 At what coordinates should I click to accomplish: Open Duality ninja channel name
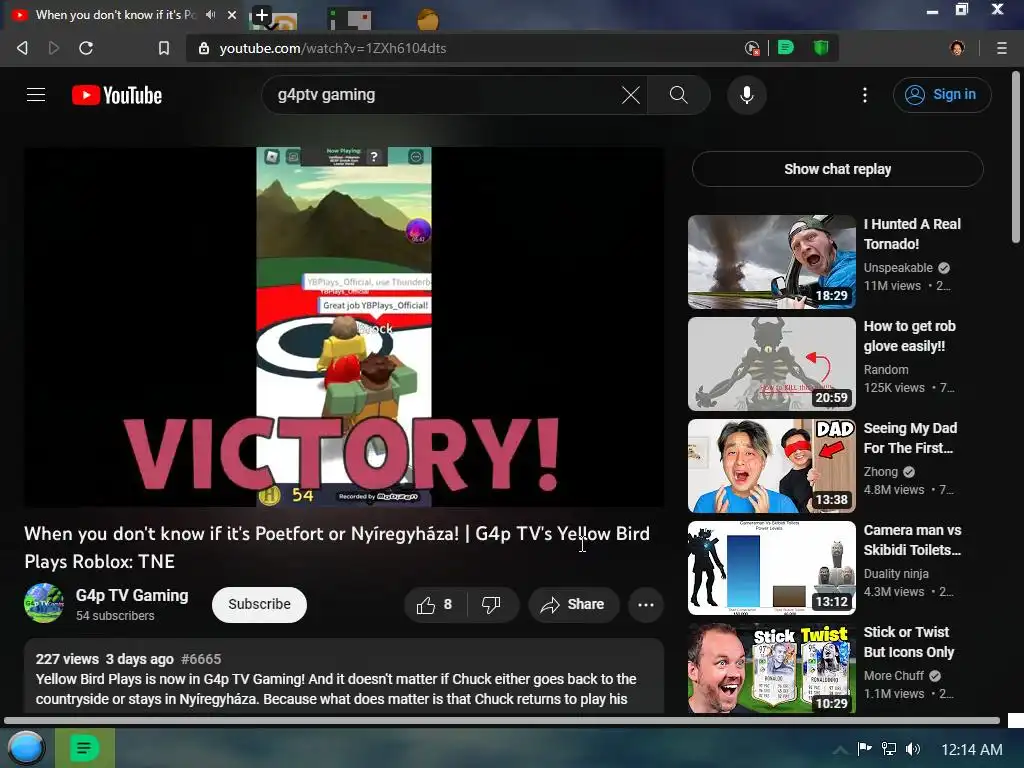point(896,573)
